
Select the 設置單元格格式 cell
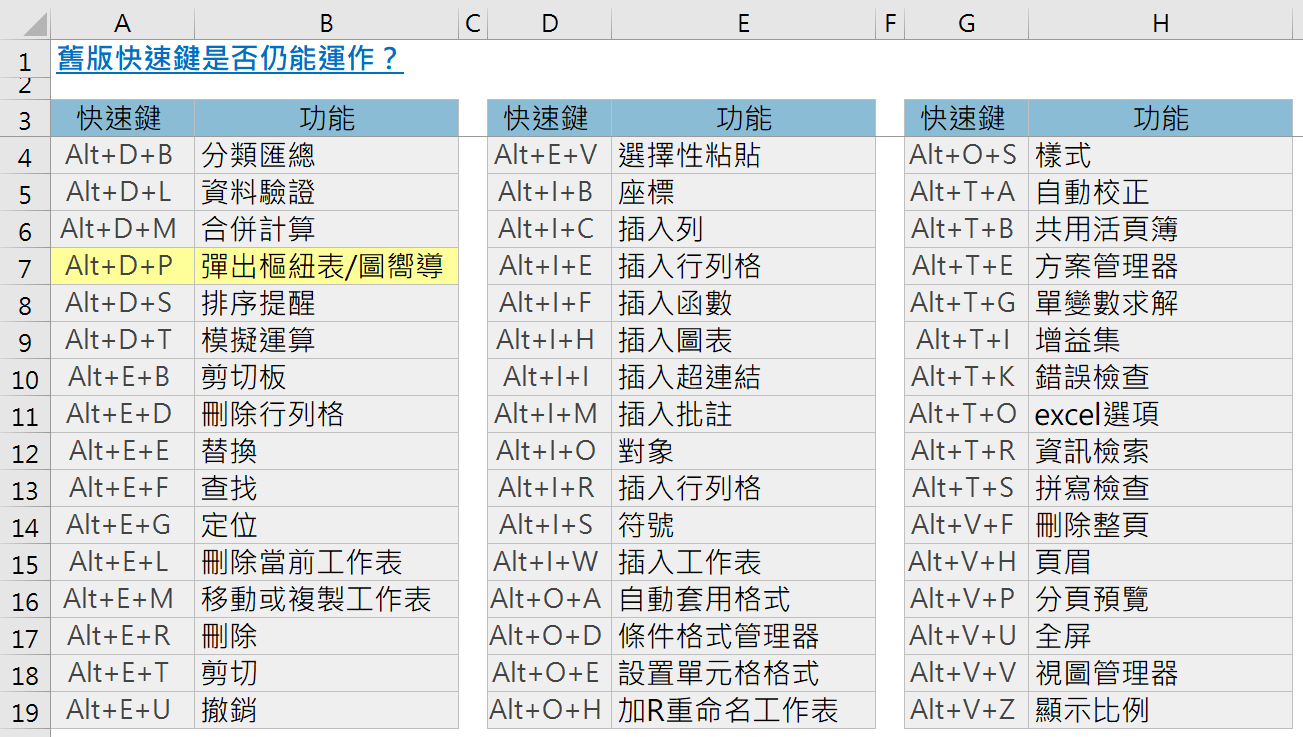[743, 673]
